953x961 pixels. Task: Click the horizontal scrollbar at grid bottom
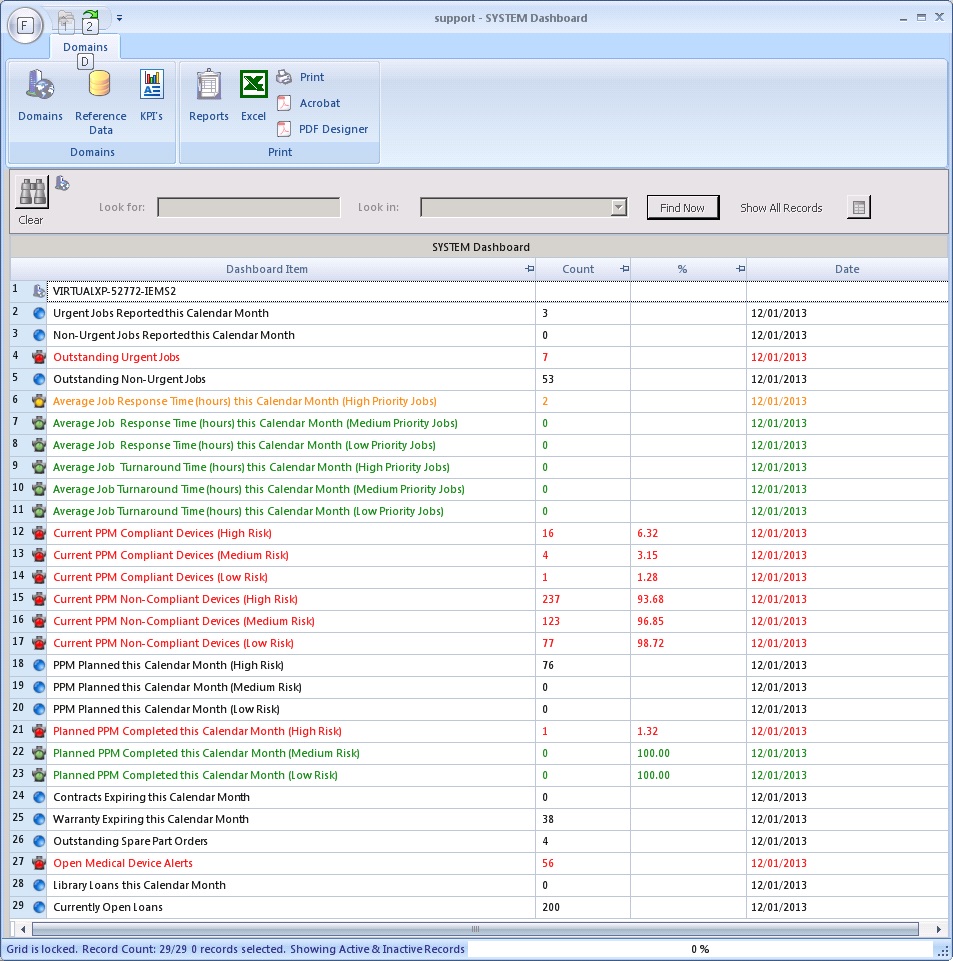click(x=475, y=929)
